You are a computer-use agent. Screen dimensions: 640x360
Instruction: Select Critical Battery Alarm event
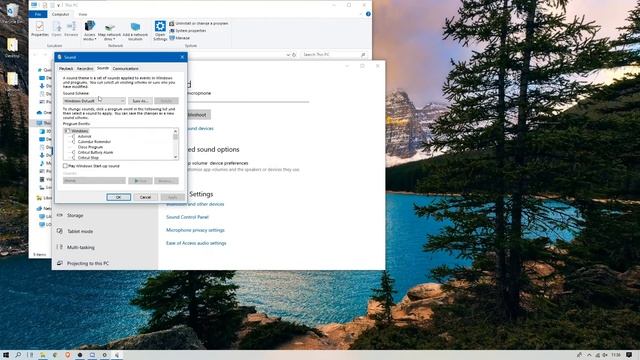pos(95,152)
